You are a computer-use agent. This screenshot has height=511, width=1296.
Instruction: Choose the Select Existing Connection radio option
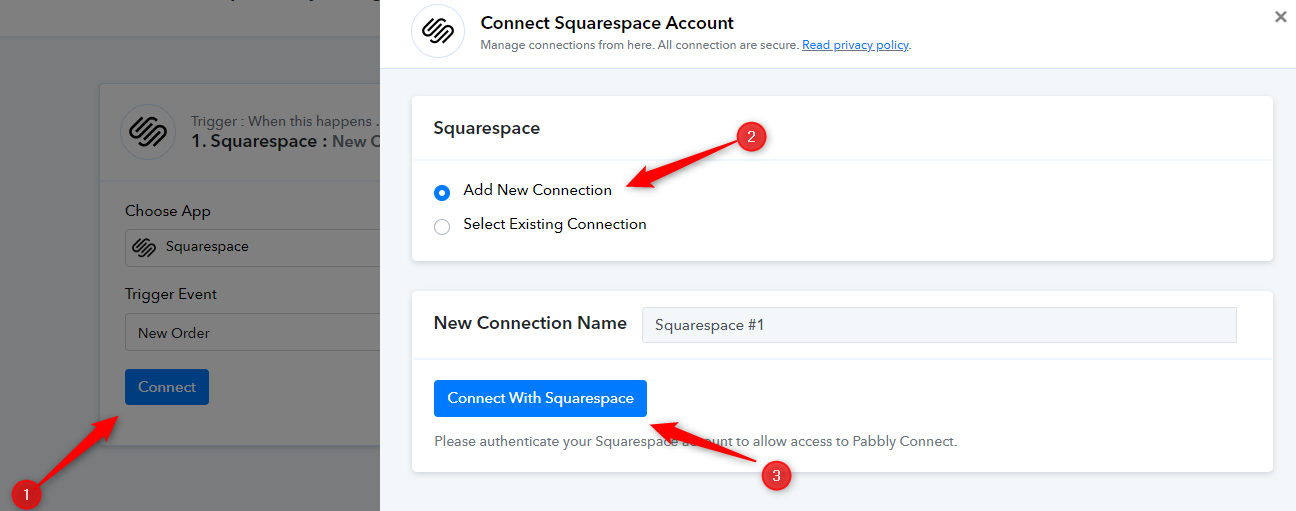[x=442, y=226]
